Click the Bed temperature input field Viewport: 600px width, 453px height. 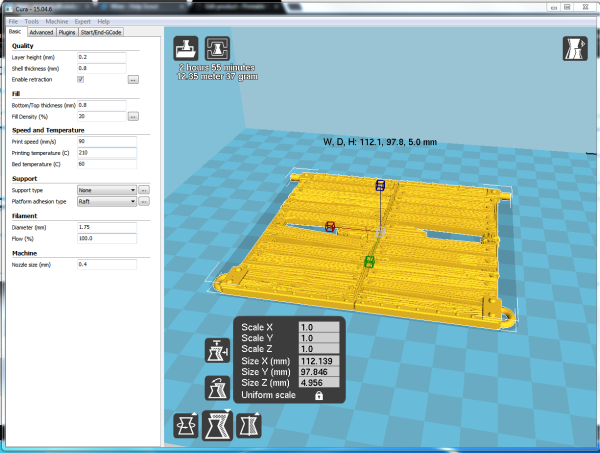click(x=107, y=164)
